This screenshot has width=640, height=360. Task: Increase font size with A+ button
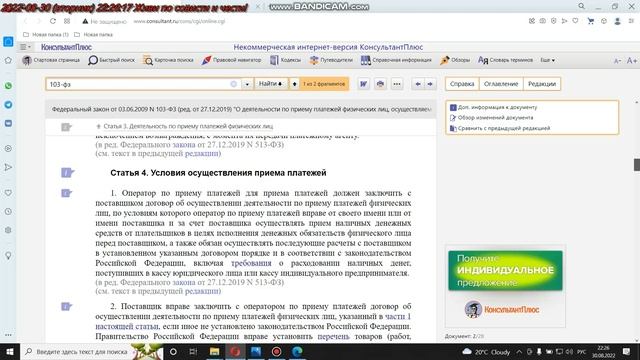[x=631, y=60]
